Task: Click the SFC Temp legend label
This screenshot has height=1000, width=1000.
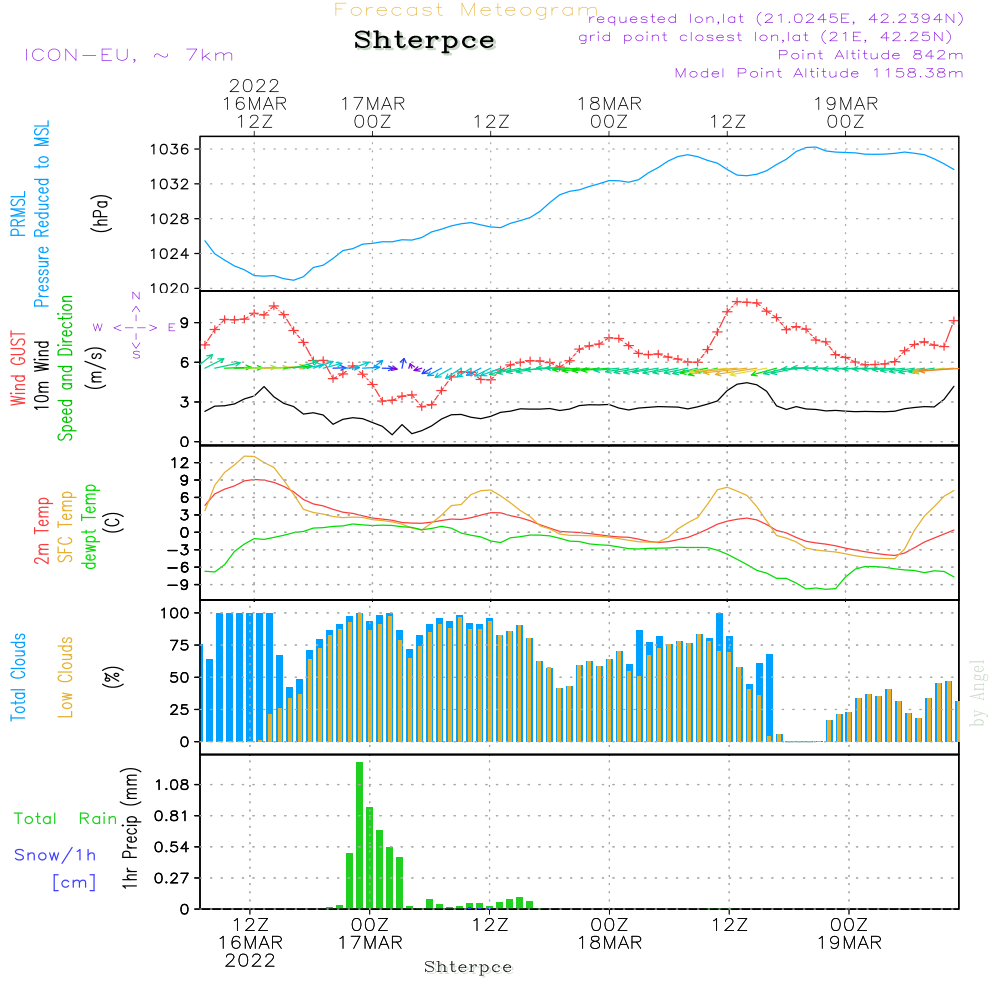Action: click(66, 527)
